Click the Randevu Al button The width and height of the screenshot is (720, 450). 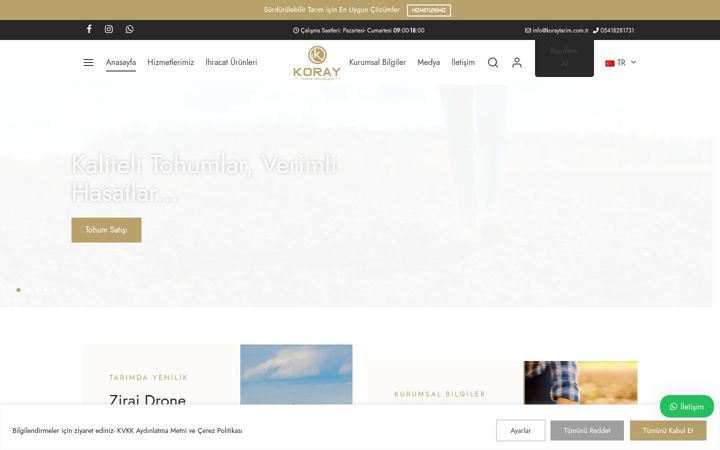(564, 58)
